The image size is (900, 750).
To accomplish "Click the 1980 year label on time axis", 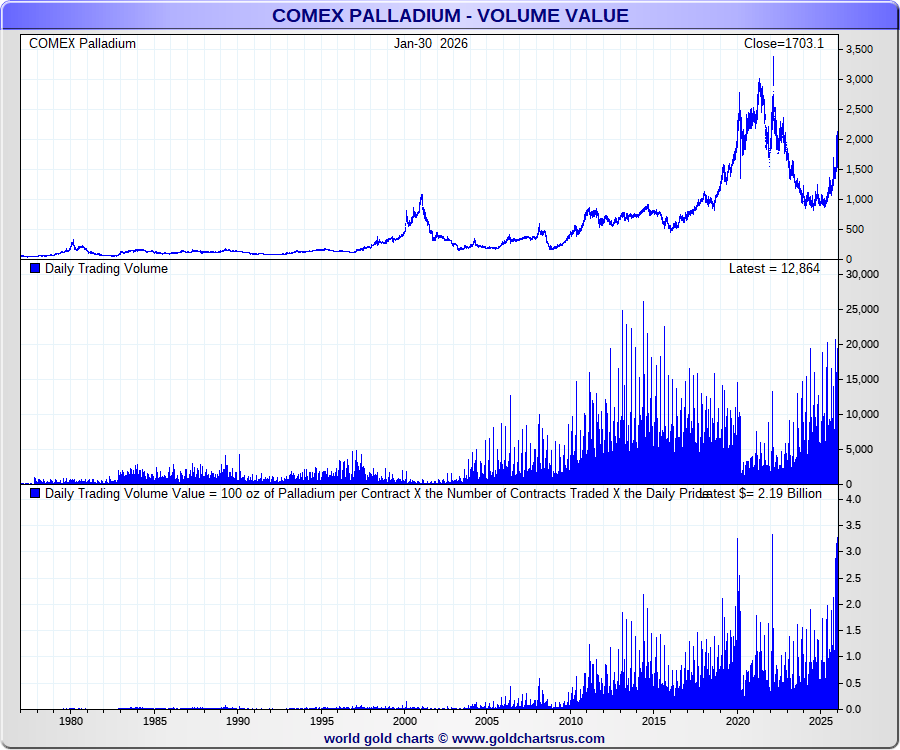I will [x=71, y=721].
